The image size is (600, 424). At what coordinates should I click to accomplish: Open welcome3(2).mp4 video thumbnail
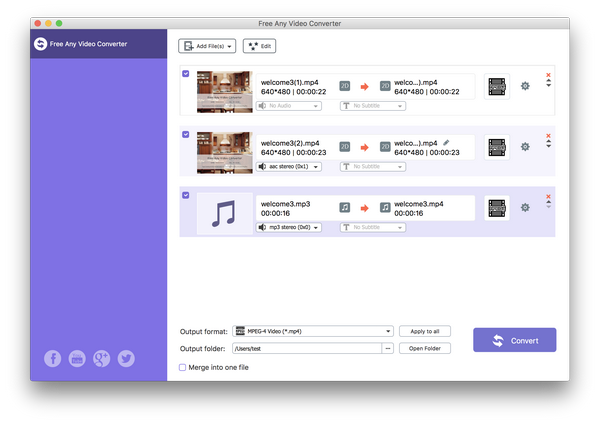tap(225, 153)
